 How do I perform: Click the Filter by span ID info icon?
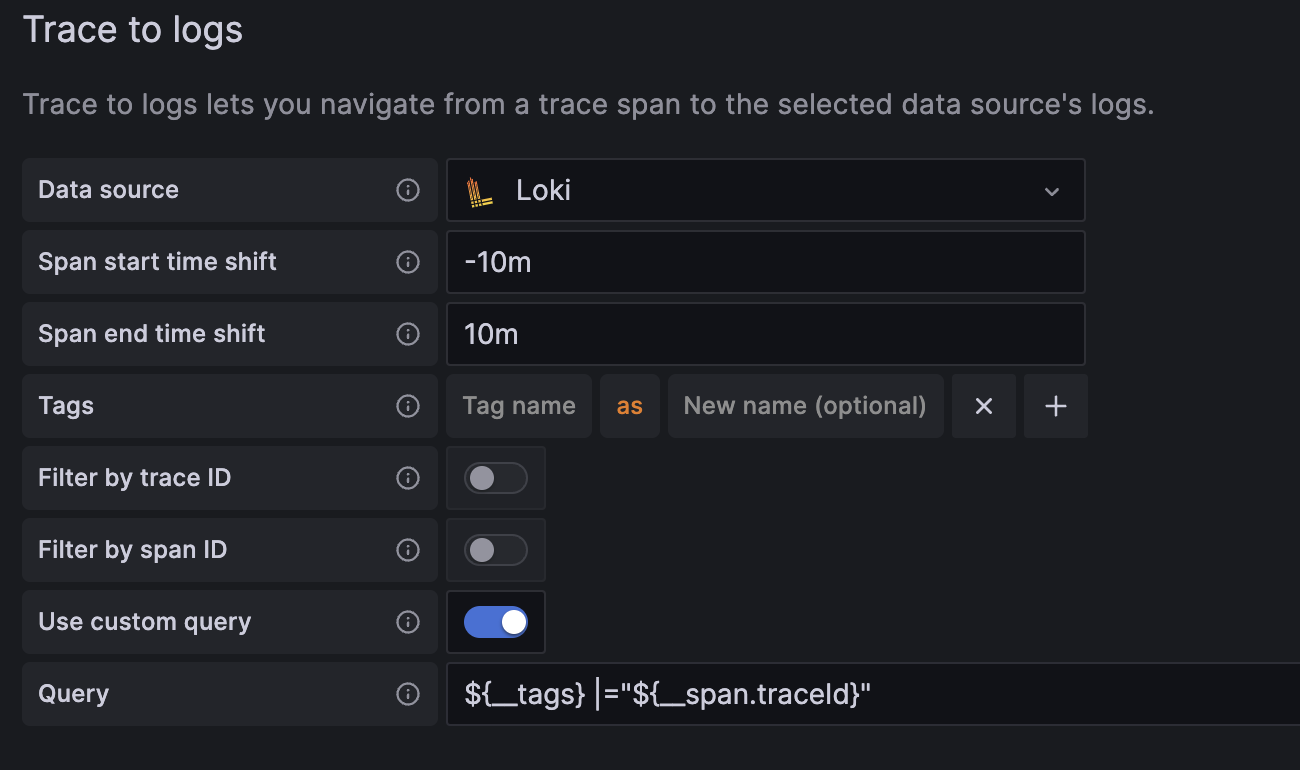coord(408,550)
